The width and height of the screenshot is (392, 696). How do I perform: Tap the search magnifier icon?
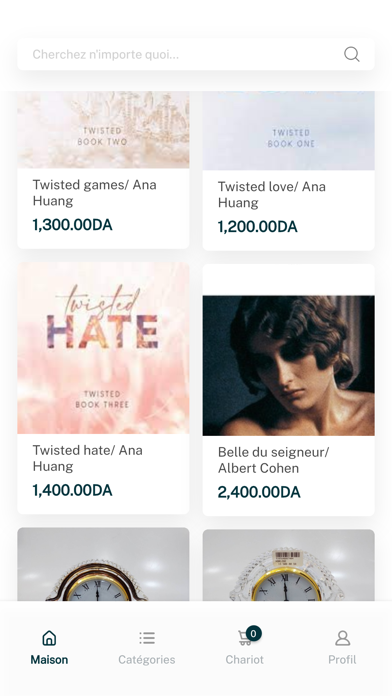(x=352, y=54)
